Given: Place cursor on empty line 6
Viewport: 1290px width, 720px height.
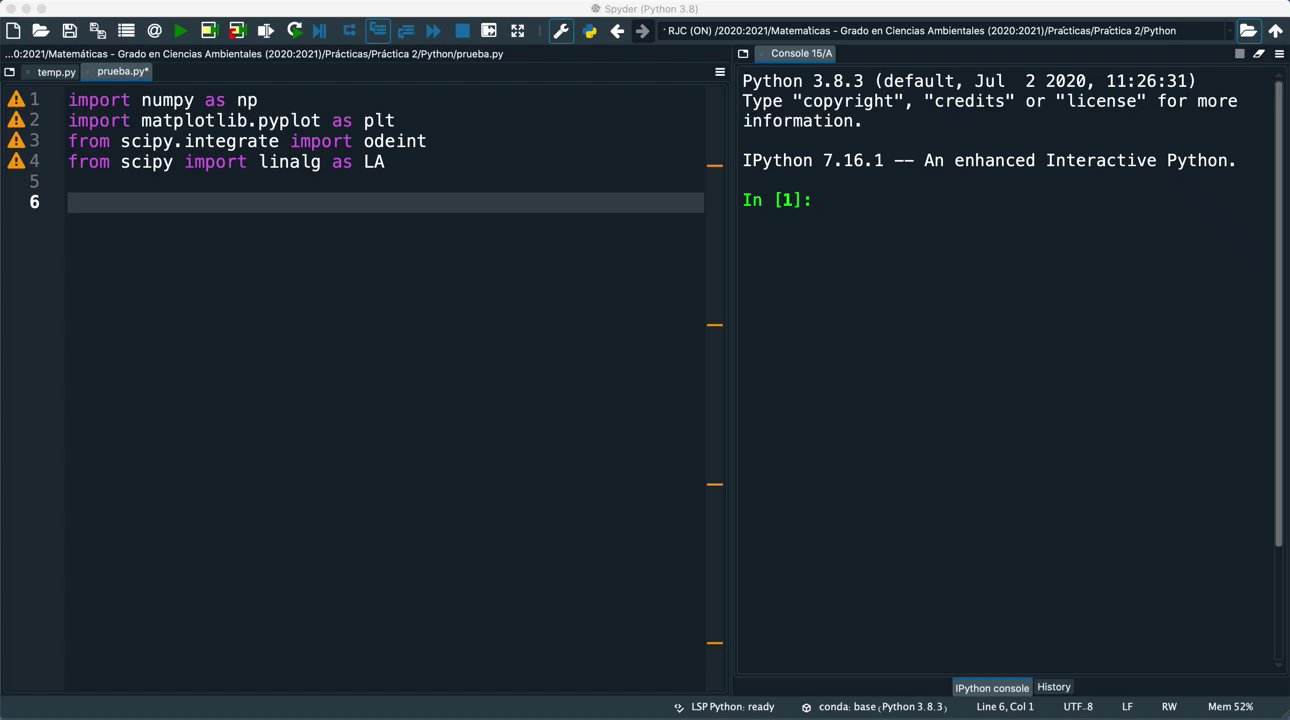Looking at the screenshot, I should pos(385,202).
